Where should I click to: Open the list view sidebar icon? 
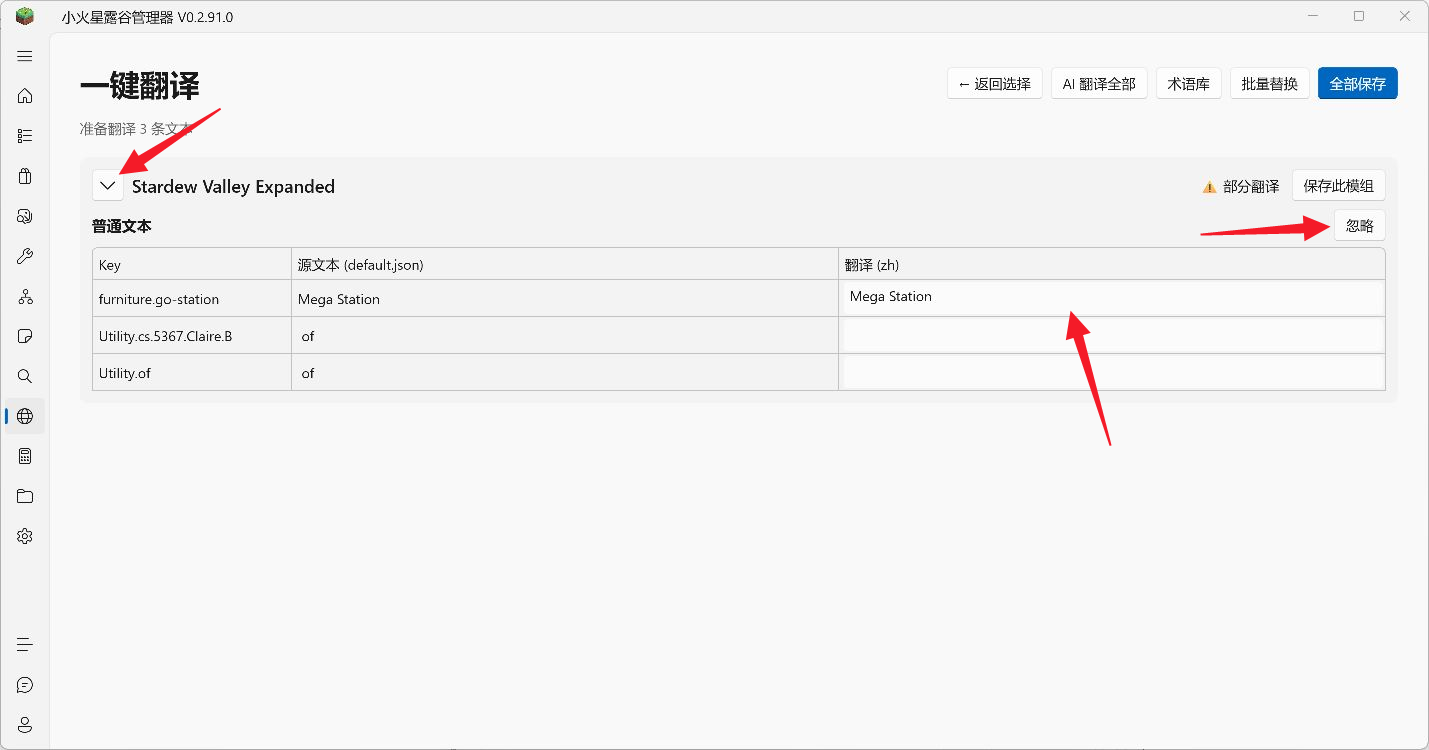25,136
